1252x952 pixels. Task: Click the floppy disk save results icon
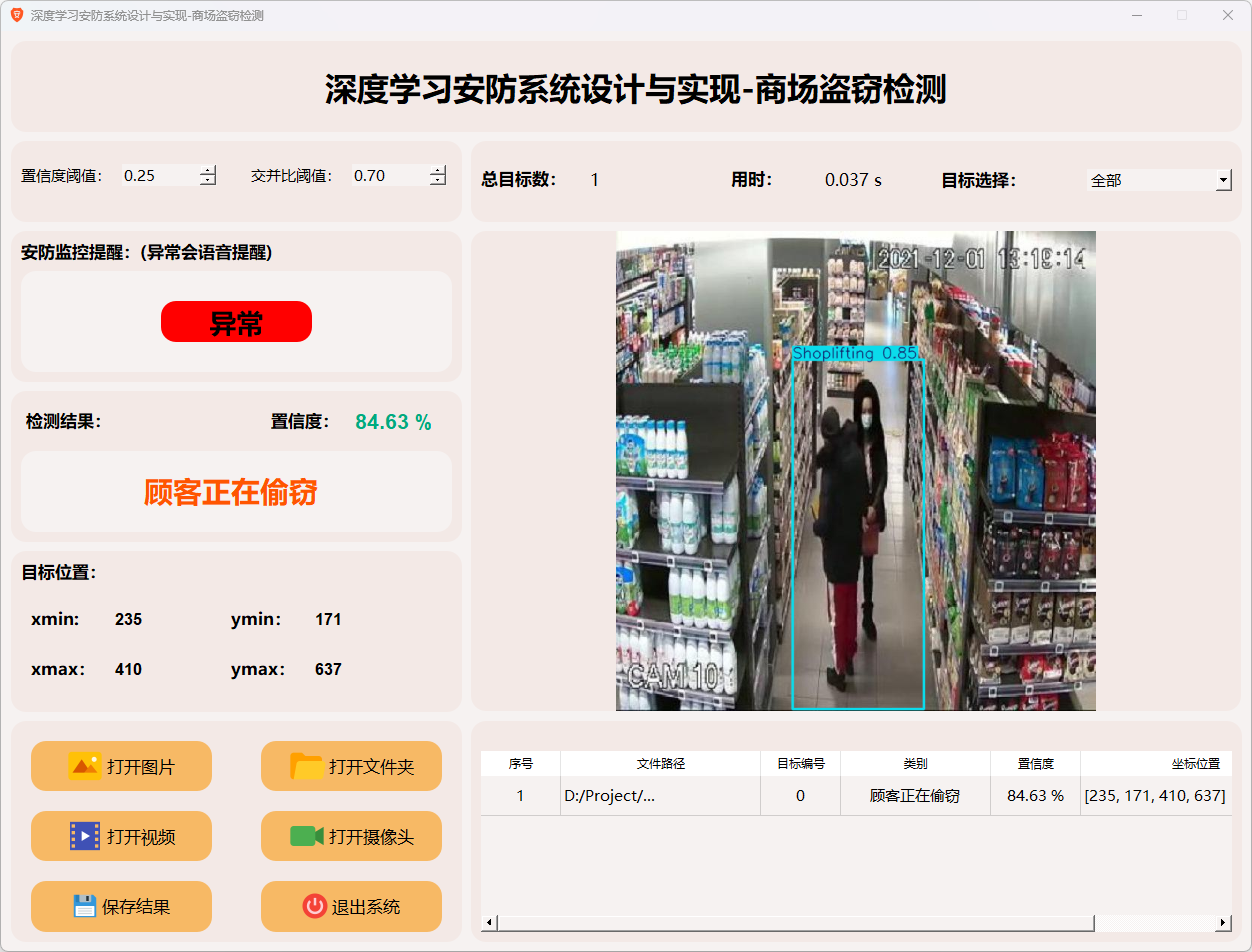pyautogui.click(x=85, y=906)
